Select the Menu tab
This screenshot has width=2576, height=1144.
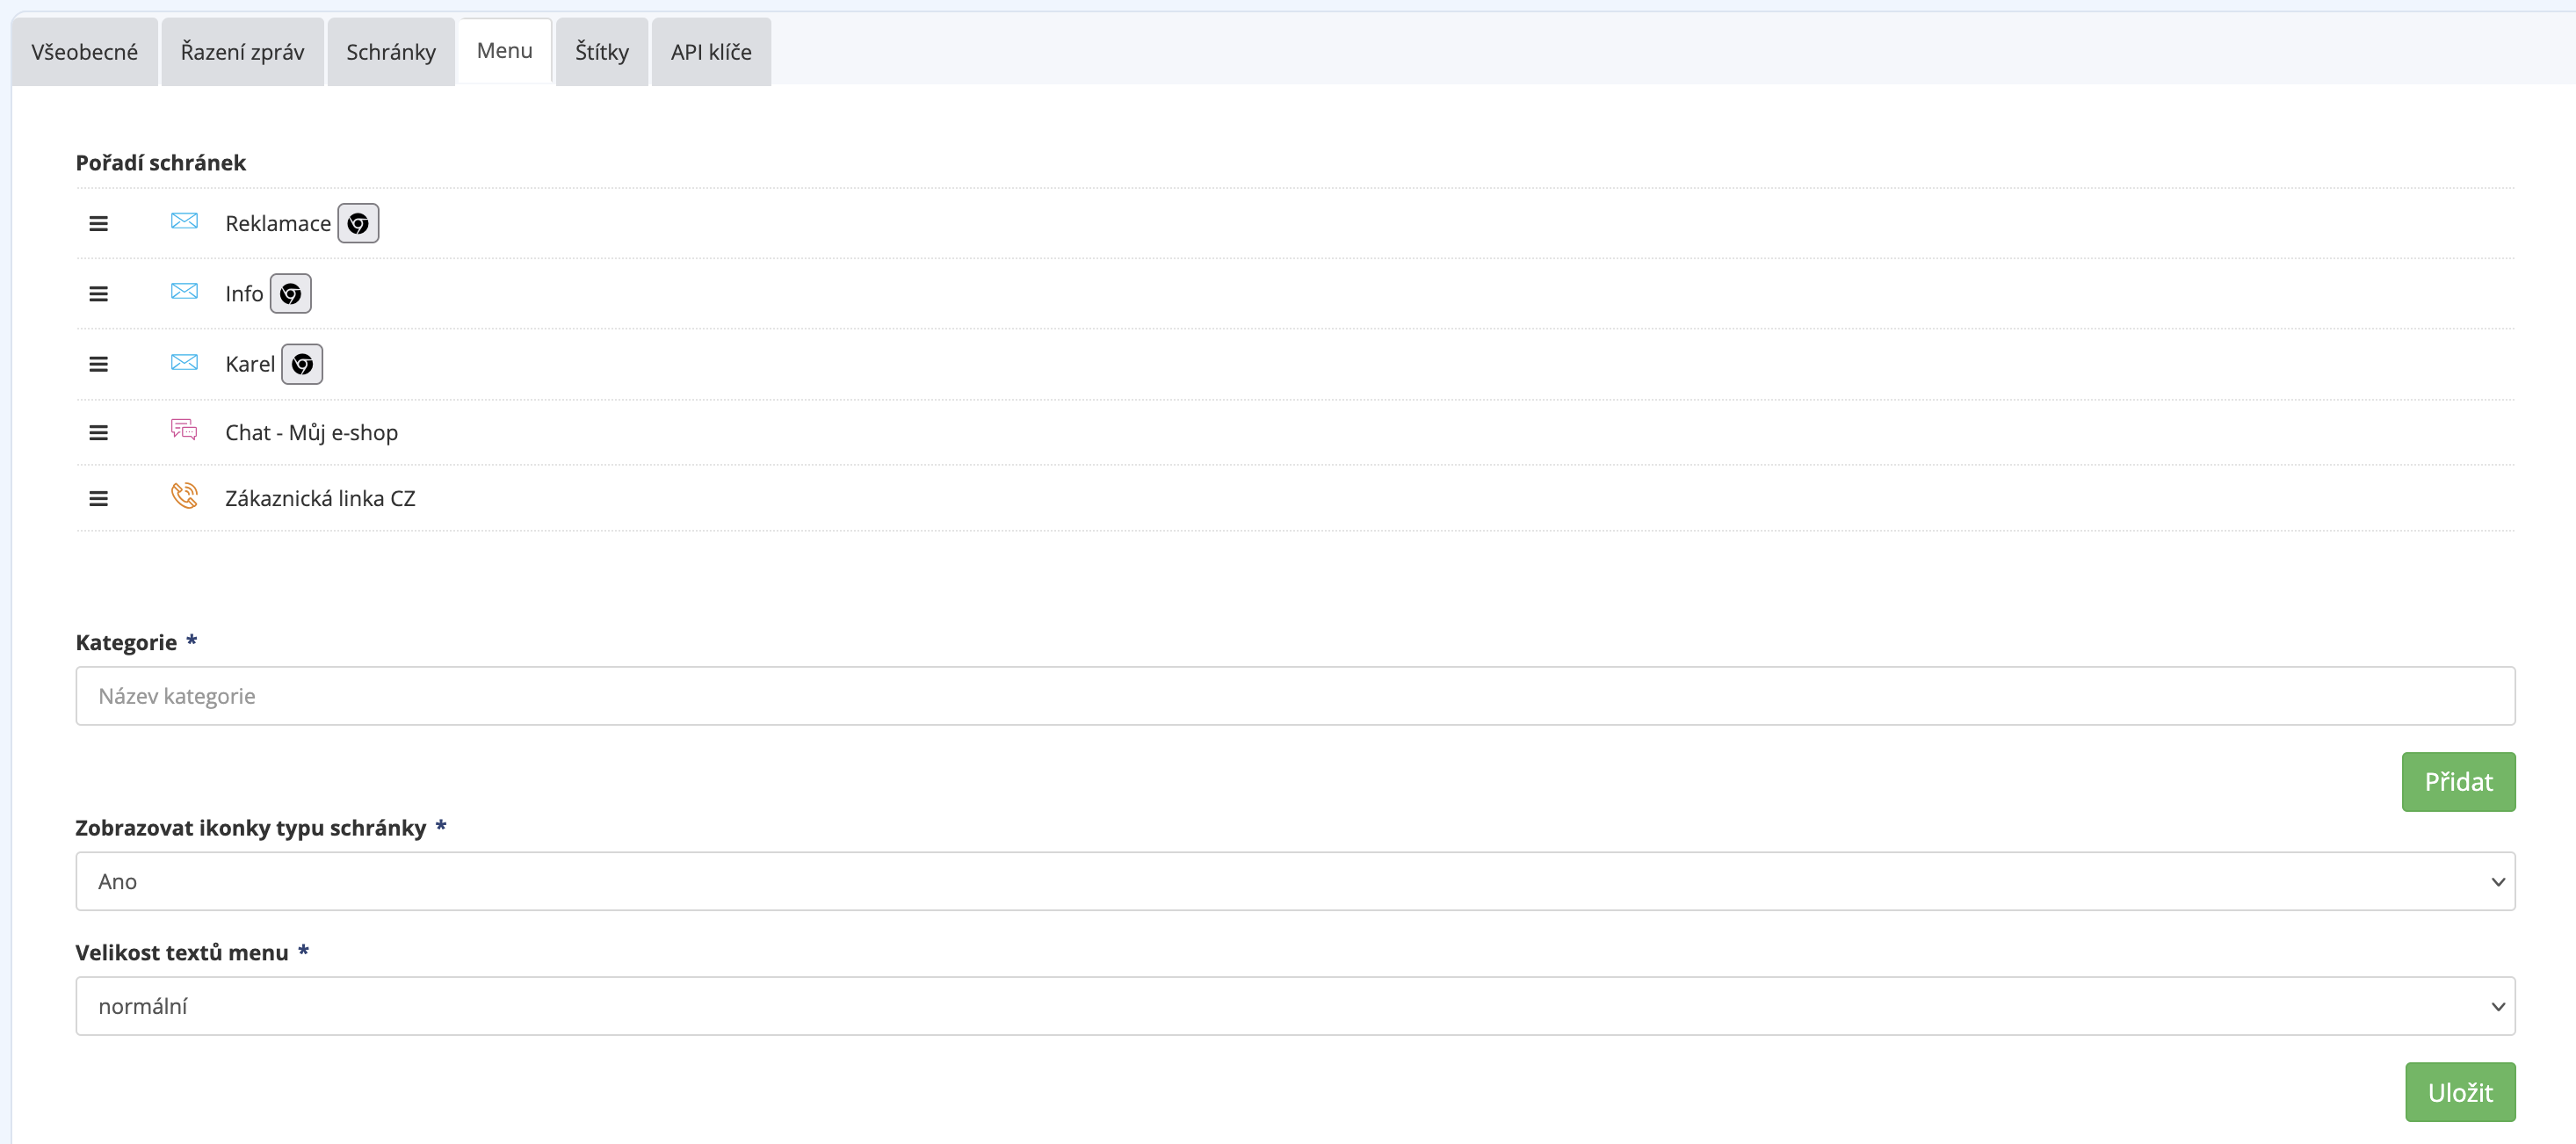coord(505,51)
